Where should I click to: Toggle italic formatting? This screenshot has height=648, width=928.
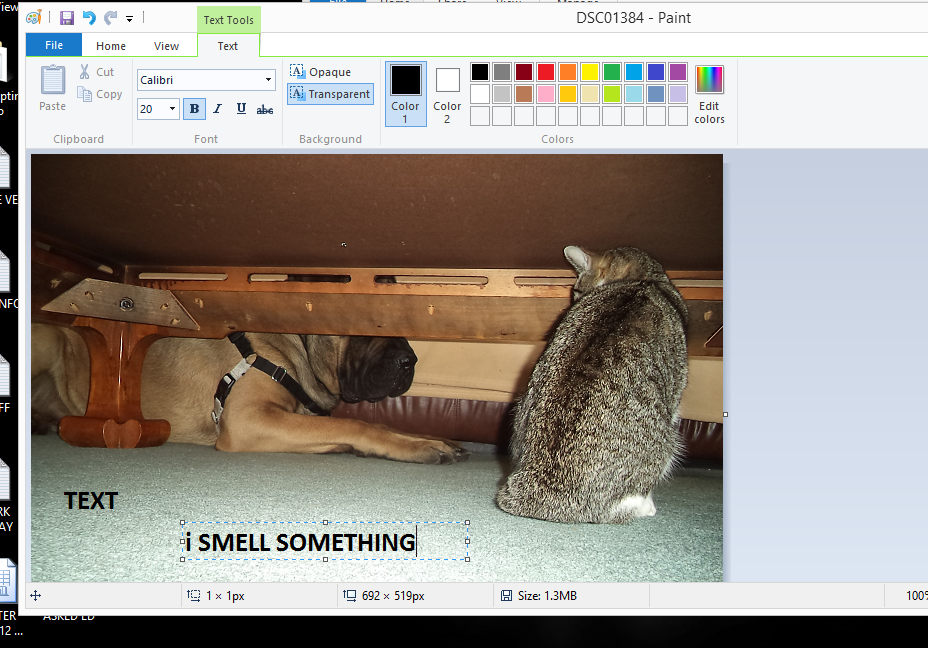click(x=218, y=109)
